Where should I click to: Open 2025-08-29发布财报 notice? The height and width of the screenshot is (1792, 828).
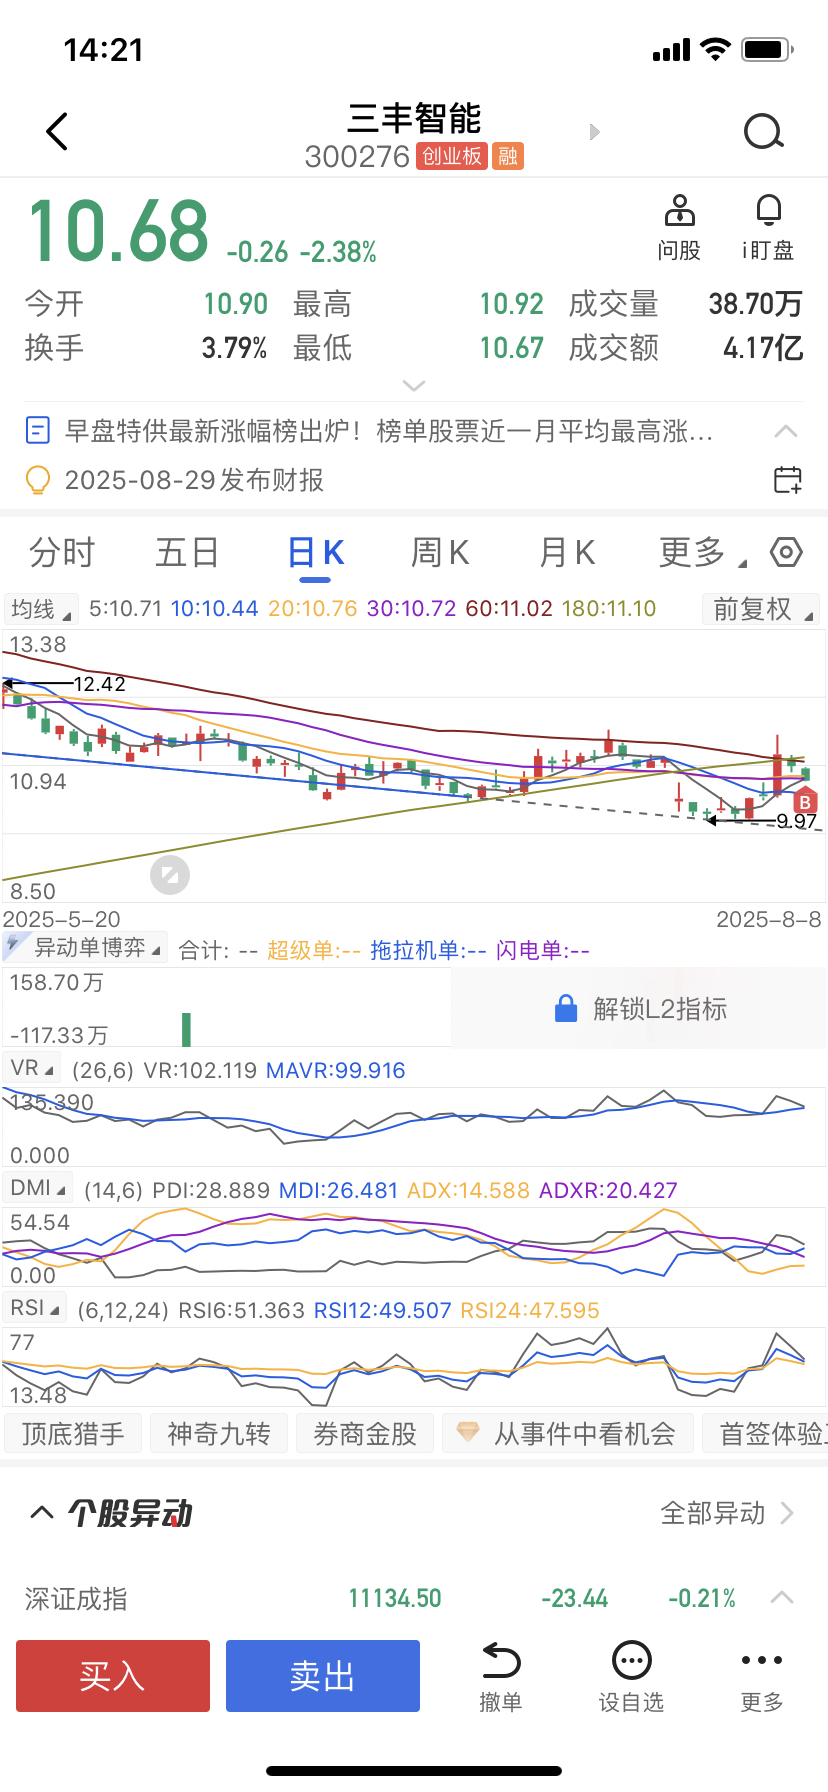[194, 480]
